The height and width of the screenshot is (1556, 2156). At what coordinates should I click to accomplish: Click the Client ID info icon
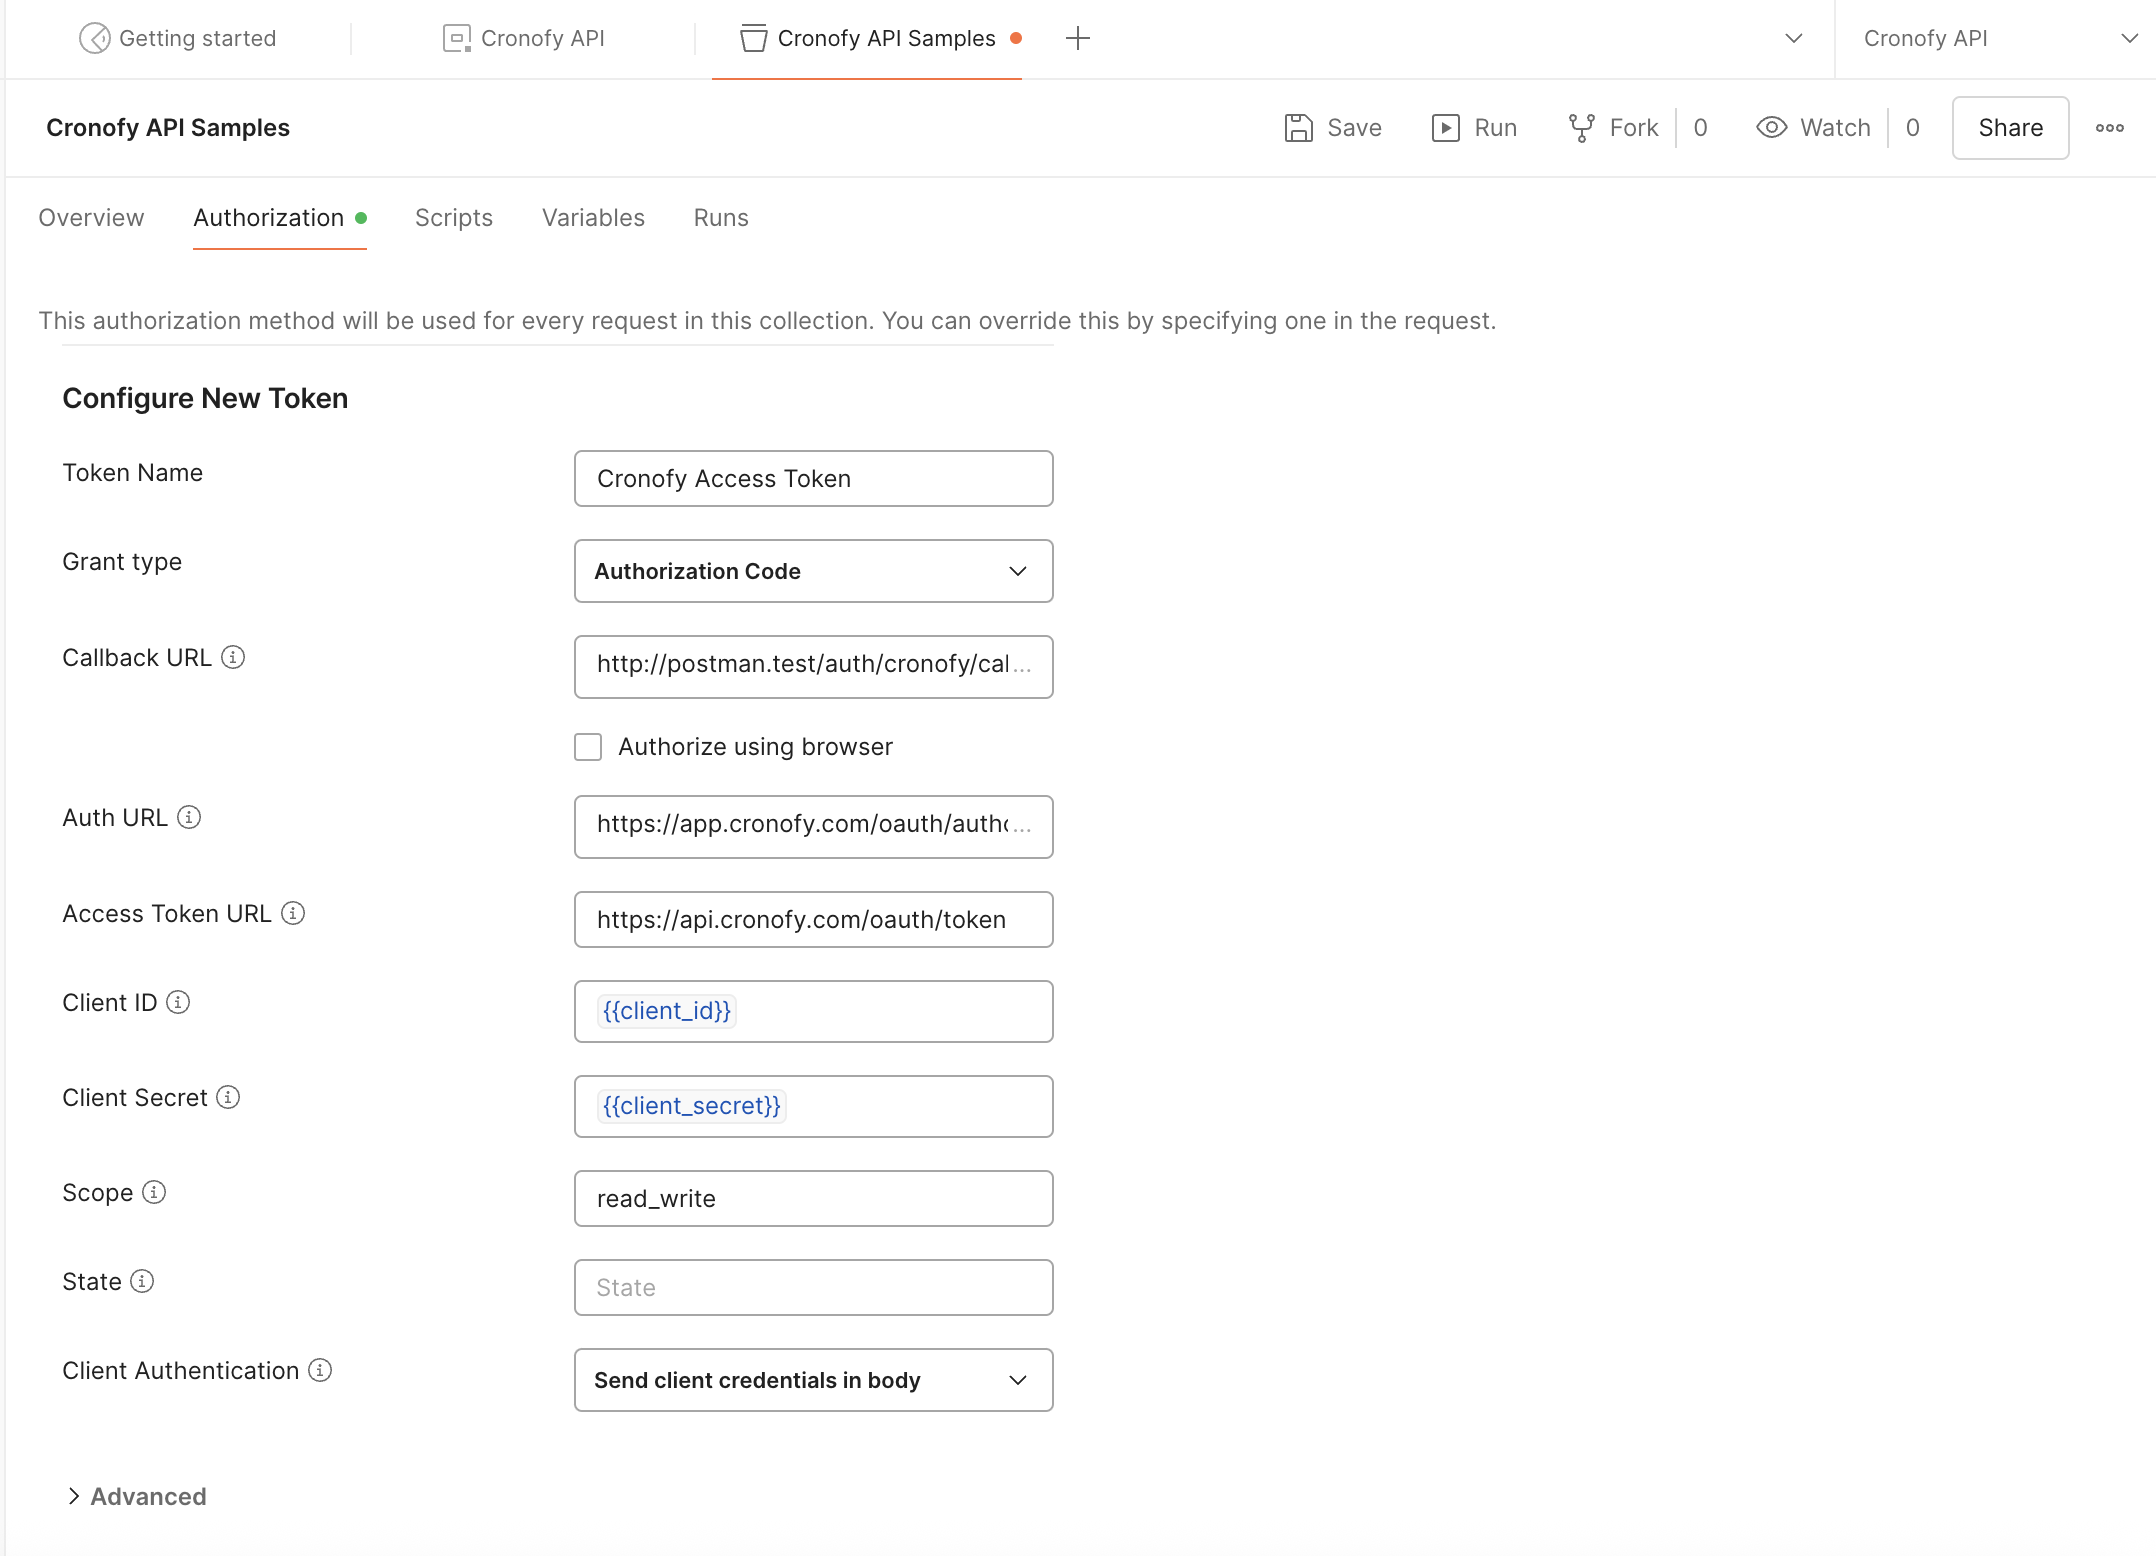click(178, 1002)
